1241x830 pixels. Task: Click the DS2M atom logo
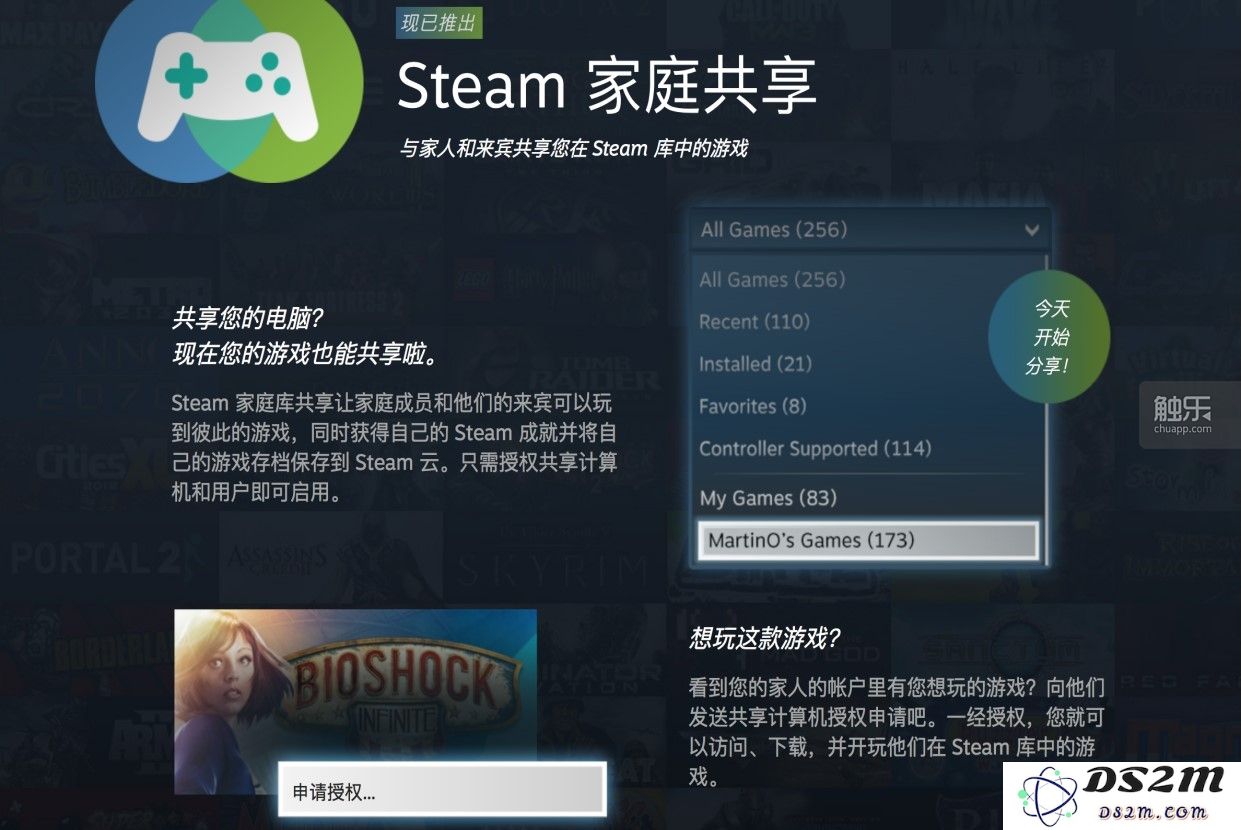pos(1045,798)
